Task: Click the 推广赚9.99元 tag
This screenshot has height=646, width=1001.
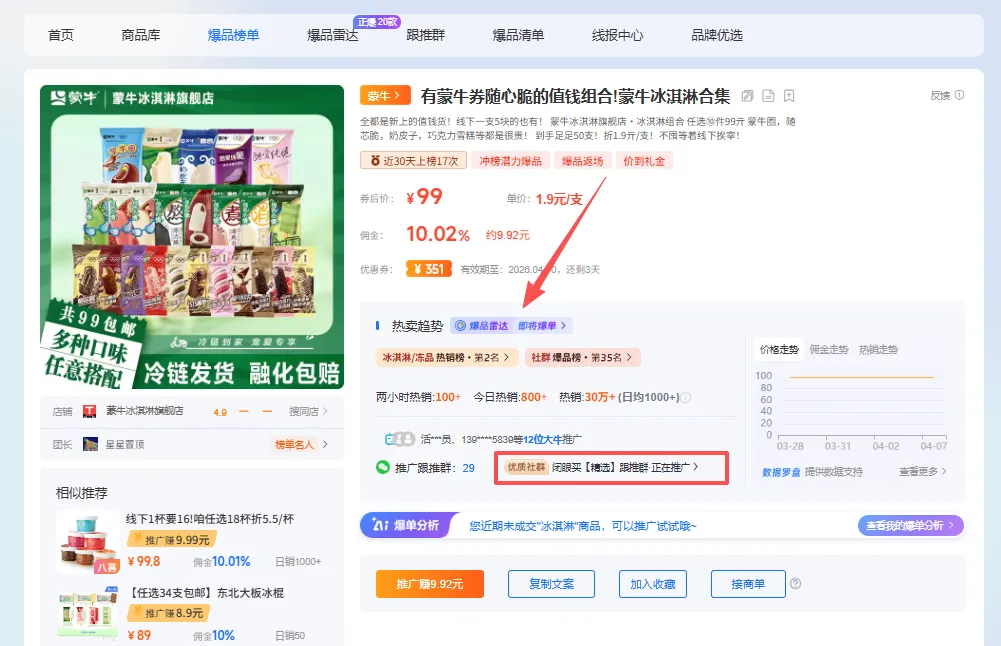Action: point(172,539)
